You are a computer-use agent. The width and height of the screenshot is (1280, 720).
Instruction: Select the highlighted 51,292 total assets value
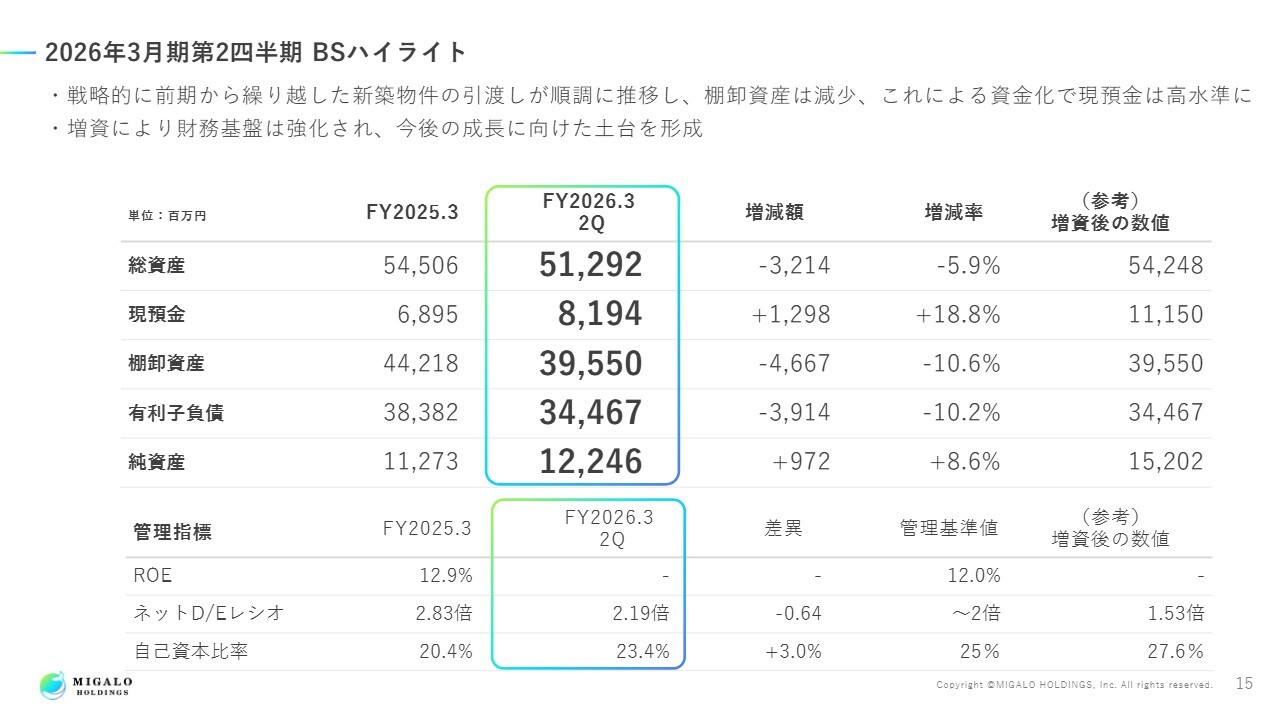(x=590, y=265)
